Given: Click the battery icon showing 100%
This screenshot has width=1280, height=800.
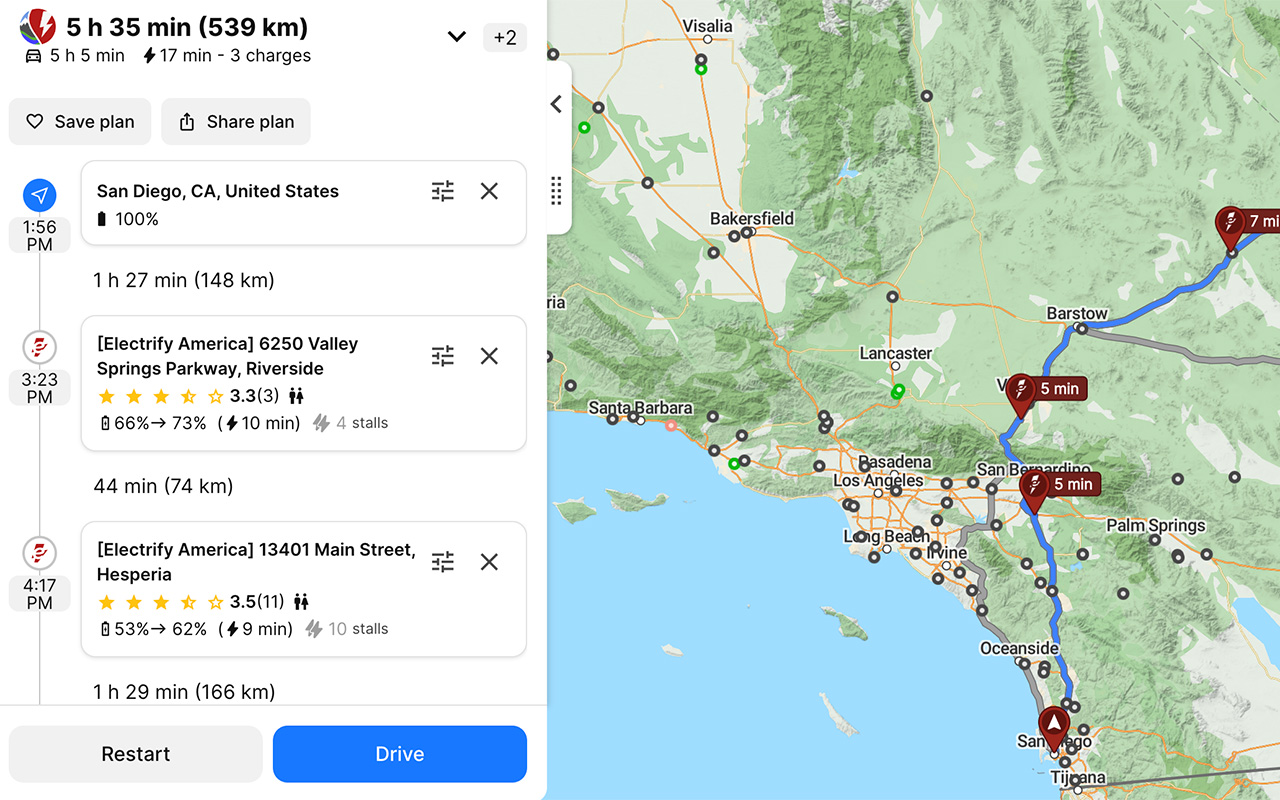Looking at the screenshot, I should pos(102,218).
